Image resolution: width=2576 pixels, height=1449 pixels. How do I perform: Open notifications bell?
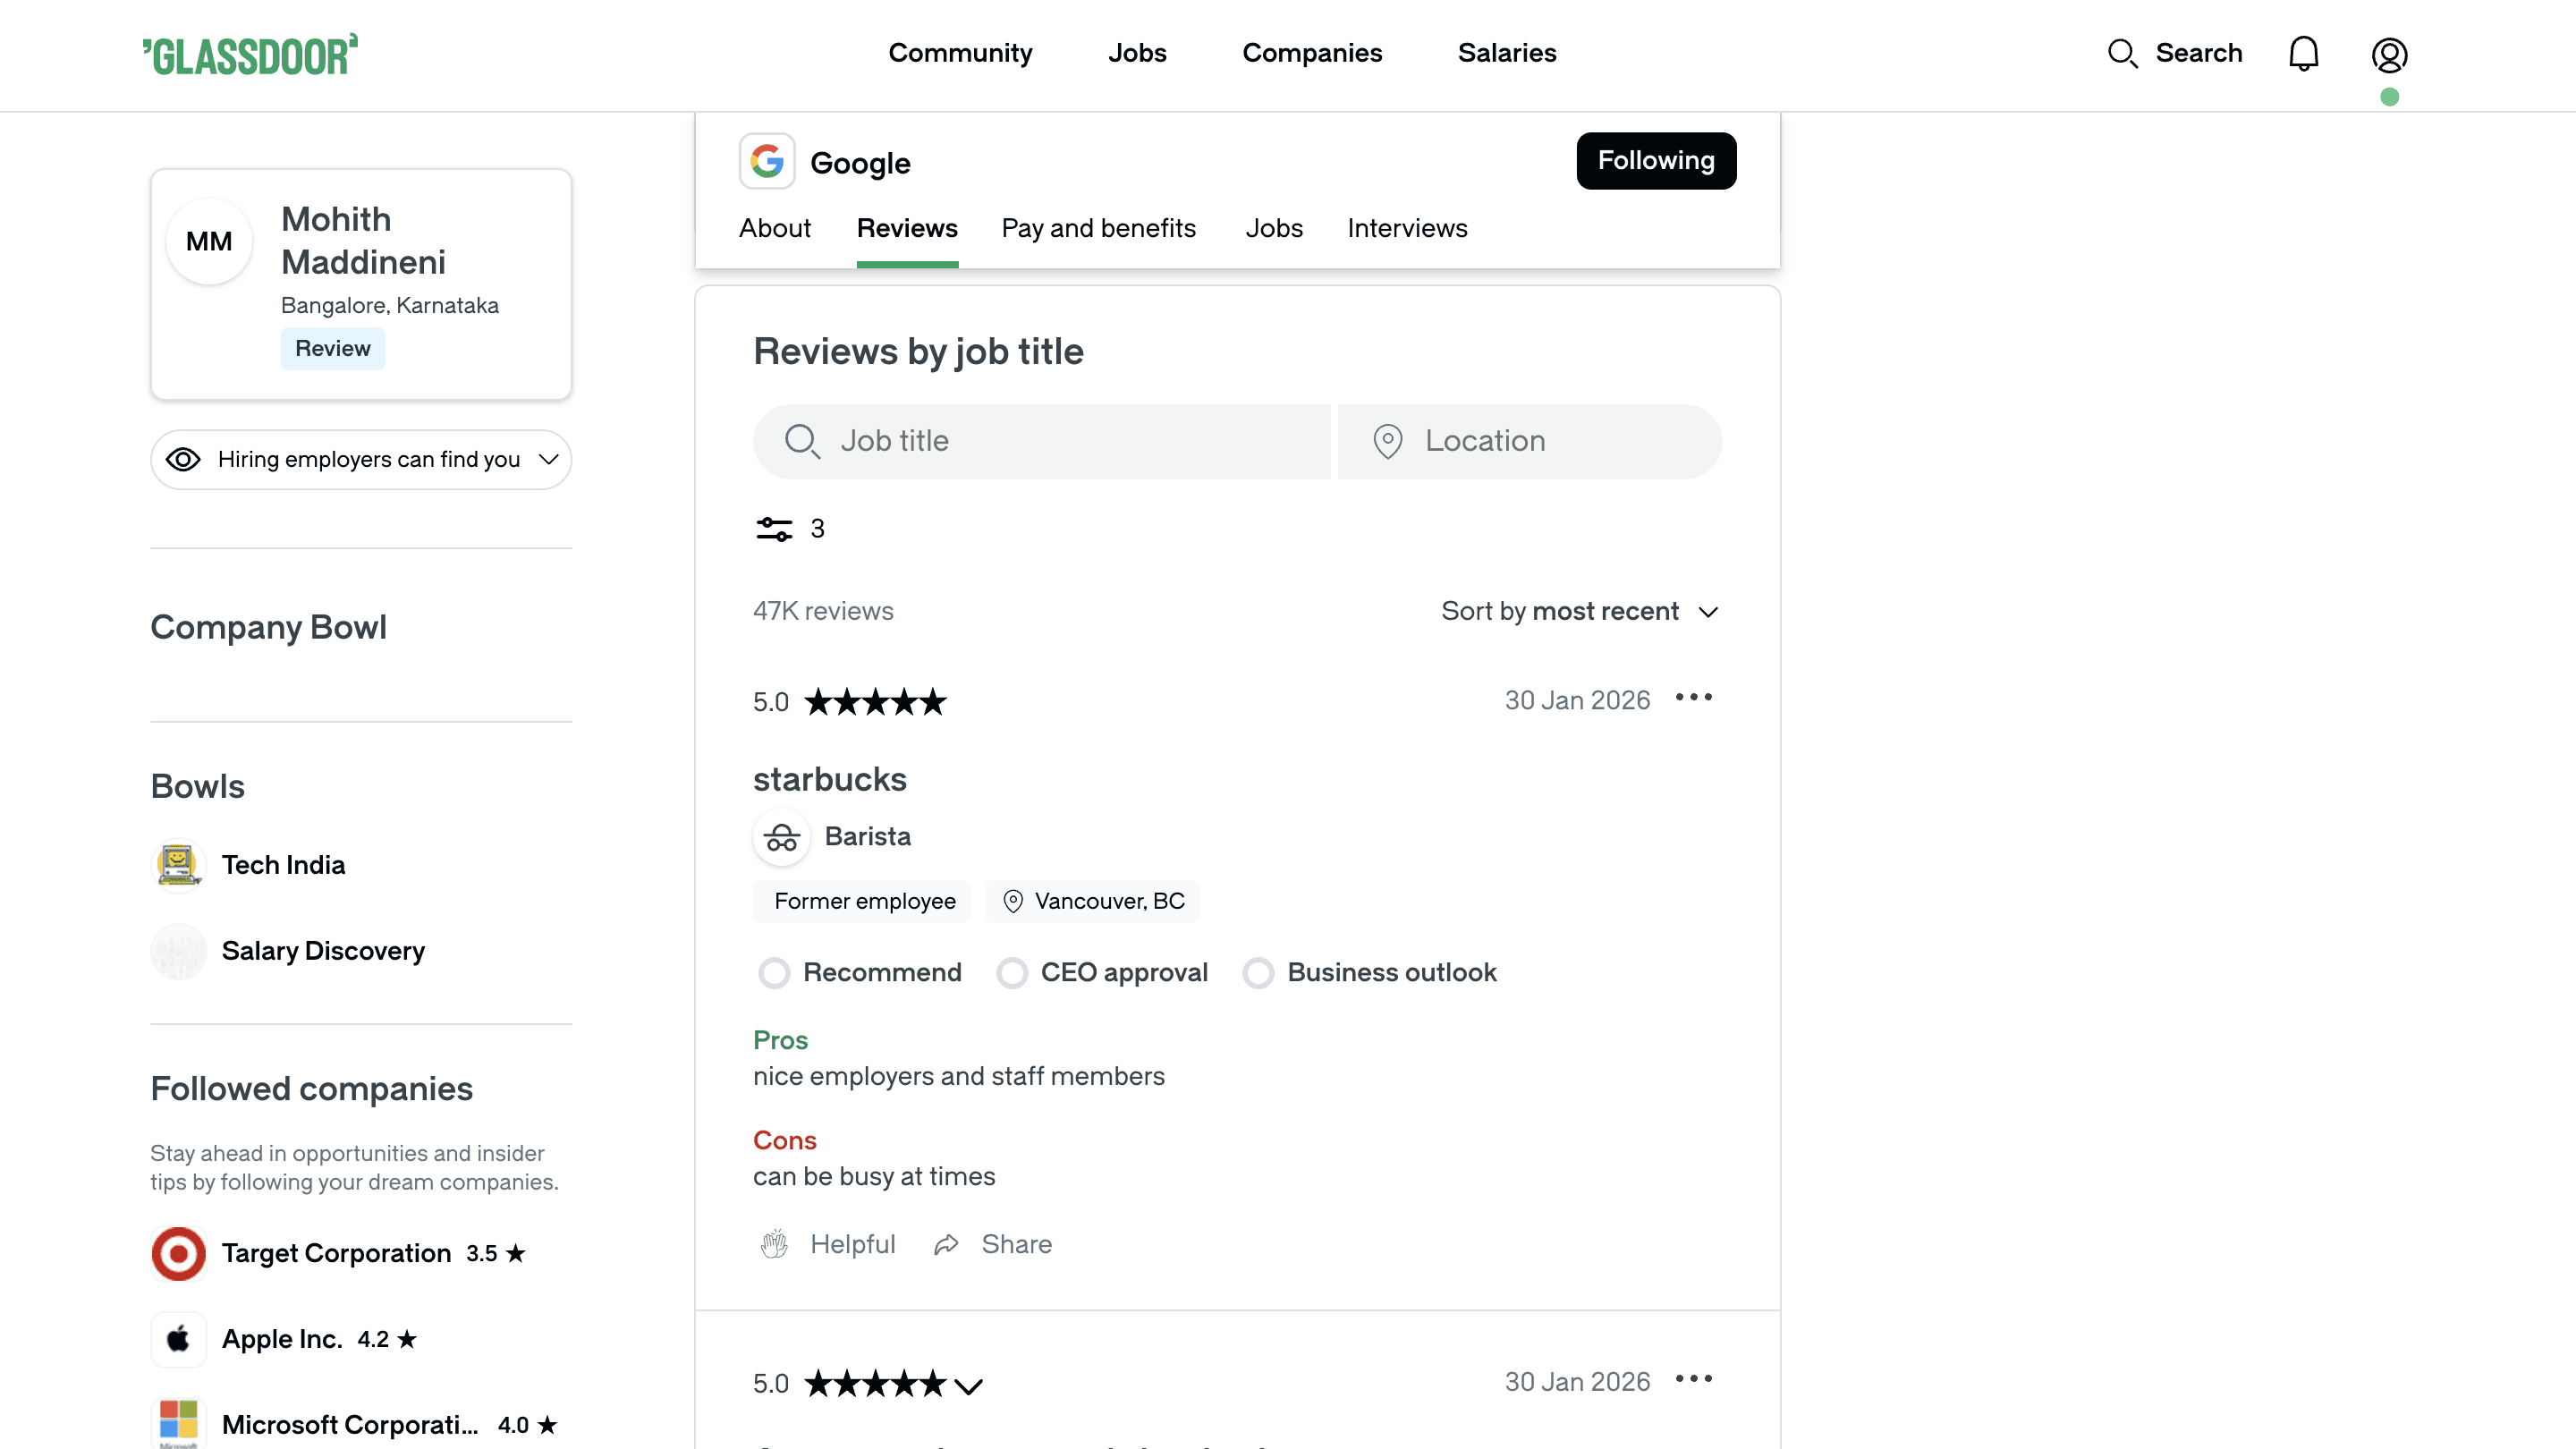(x=2303, y=53)
